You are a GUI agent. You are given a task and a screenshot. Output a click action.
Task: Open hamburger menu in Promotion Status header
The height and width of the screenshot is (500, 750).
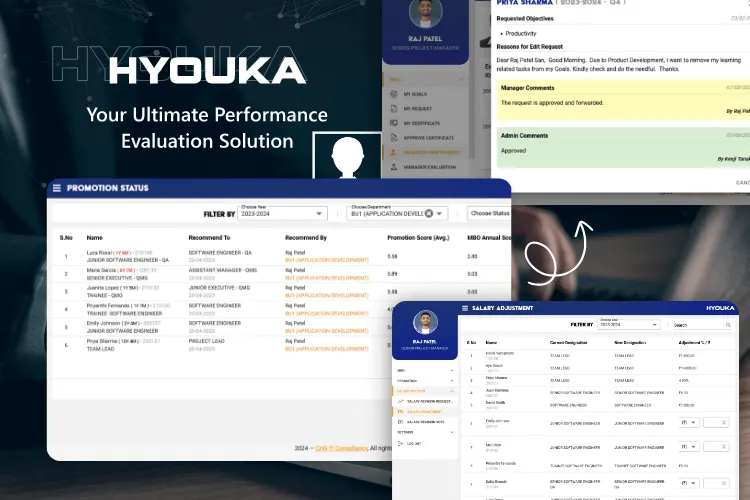tap(56, 188)
